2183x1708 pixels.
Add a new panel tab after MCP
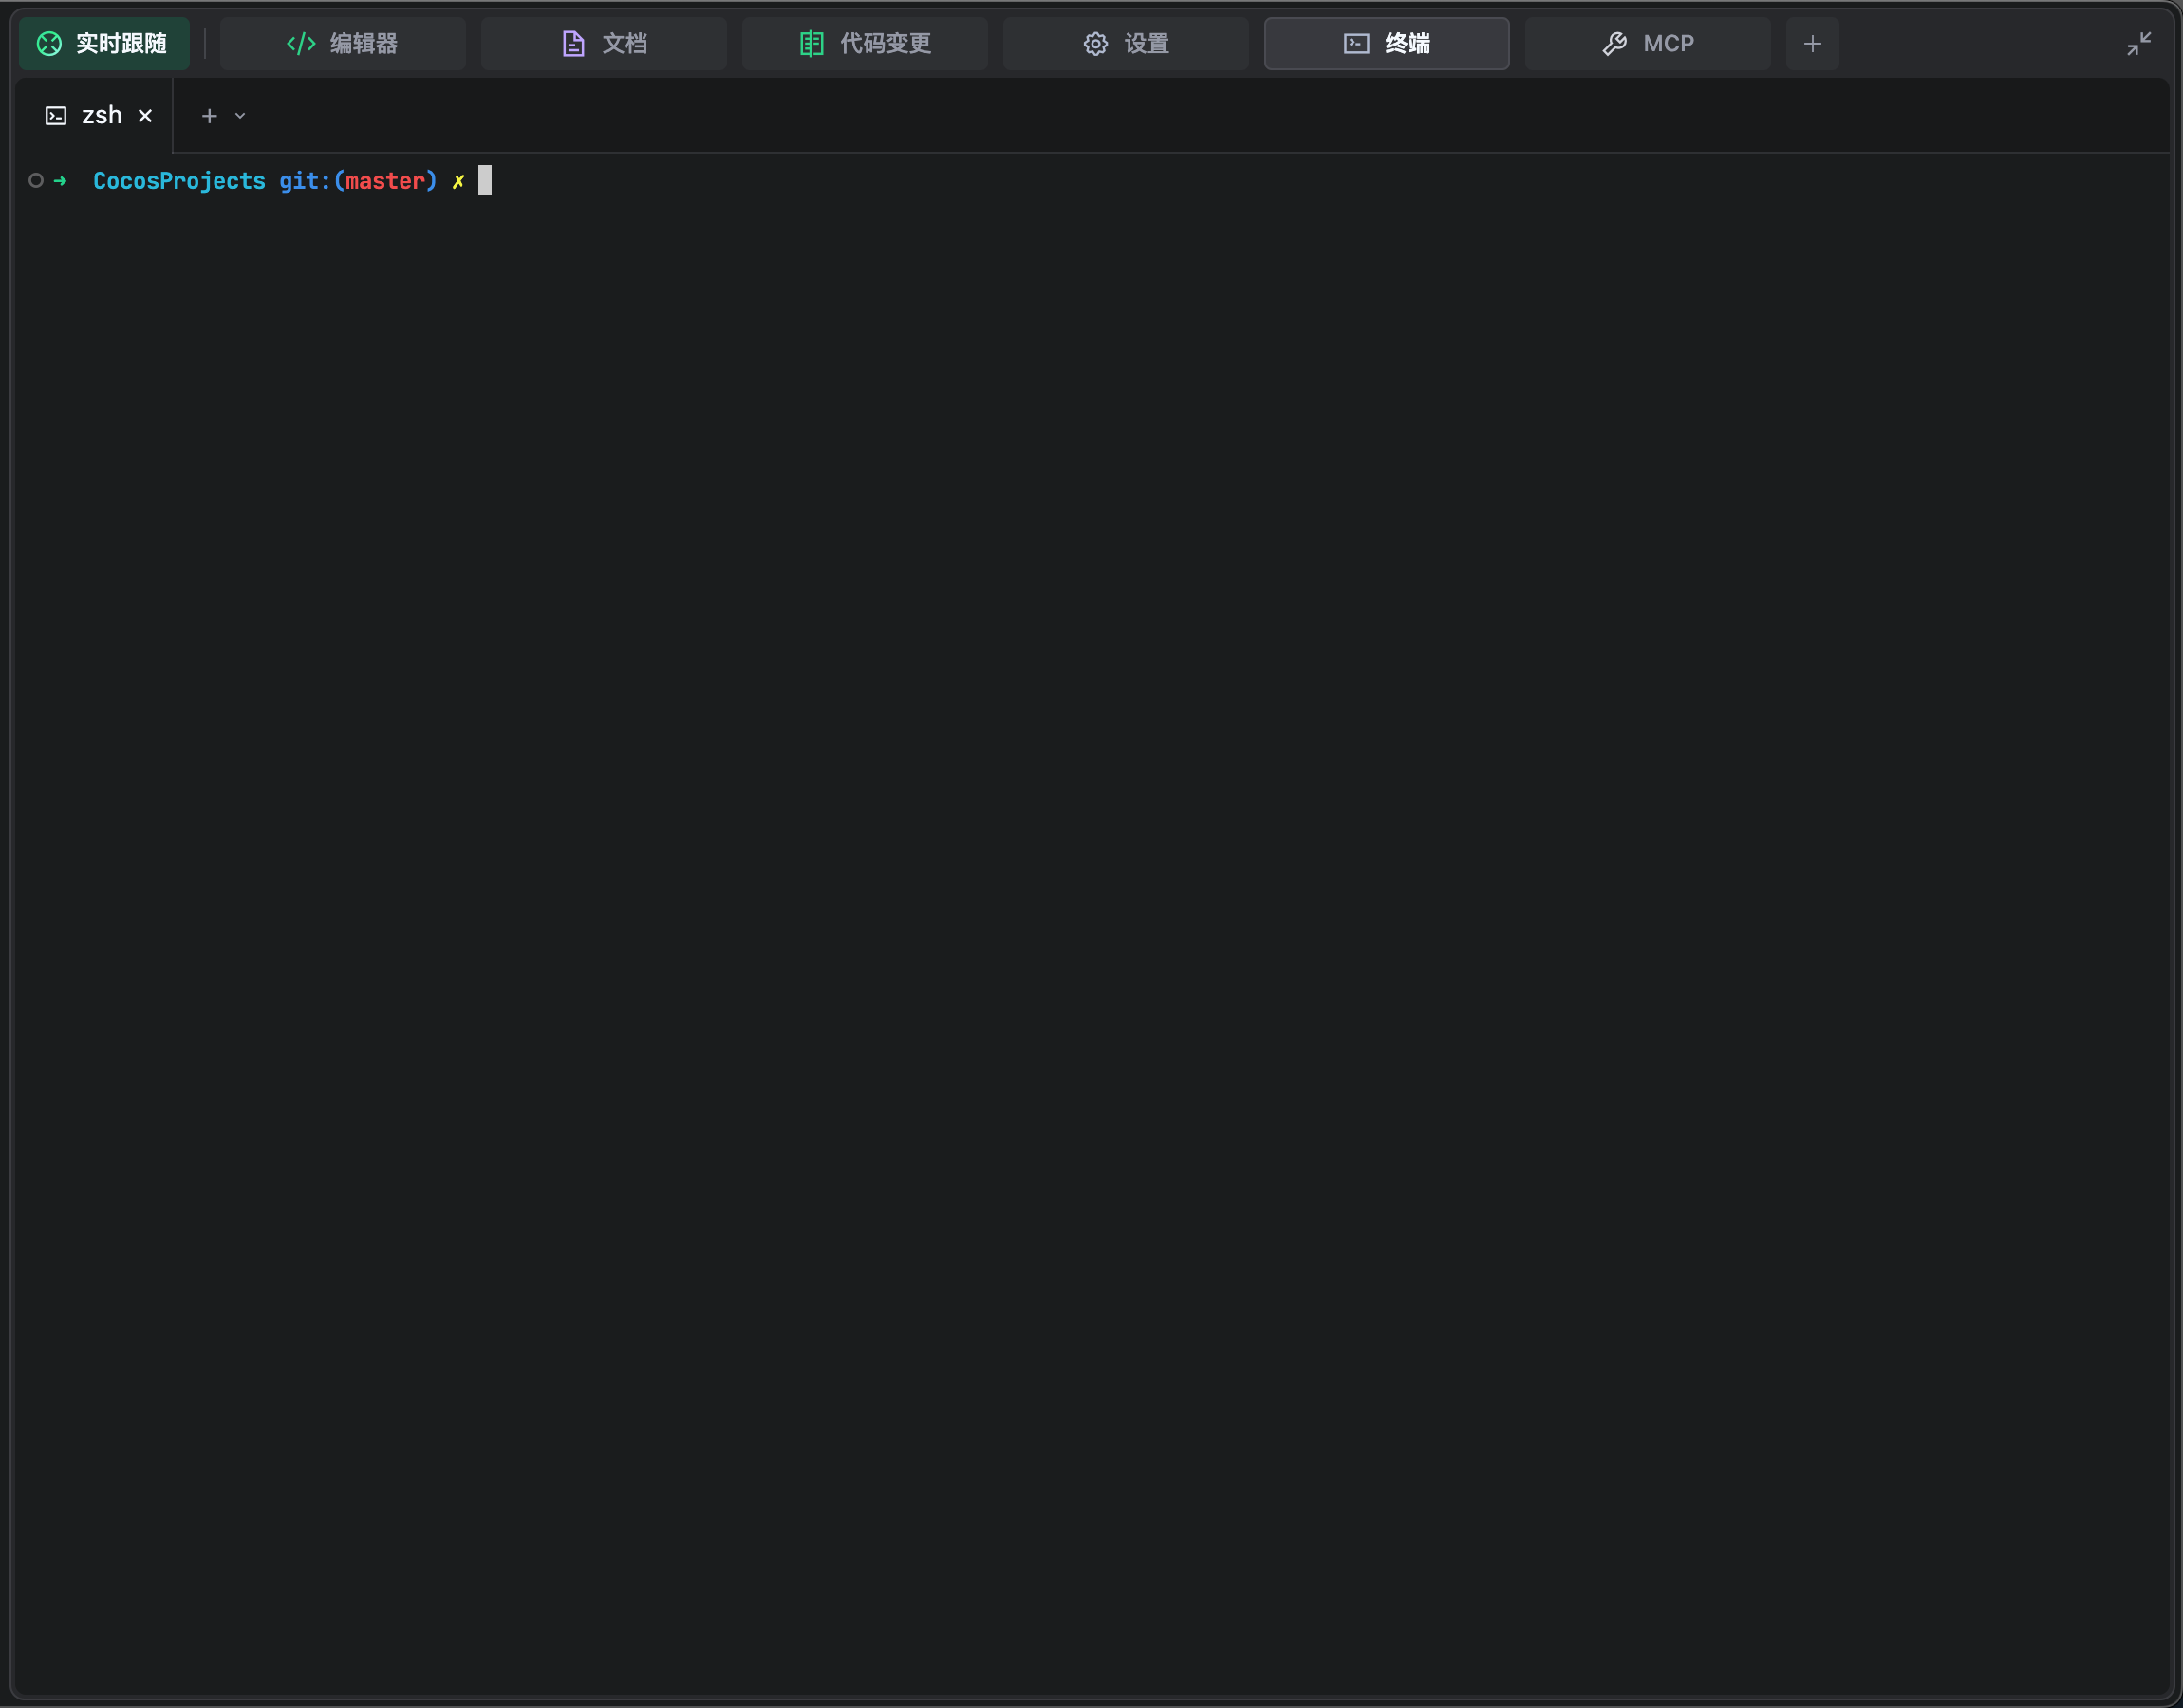(x=1812, y=43)
